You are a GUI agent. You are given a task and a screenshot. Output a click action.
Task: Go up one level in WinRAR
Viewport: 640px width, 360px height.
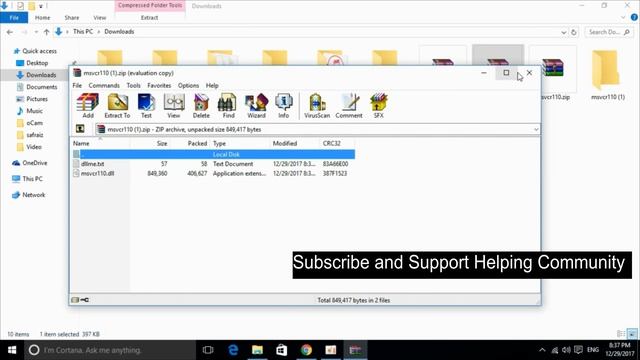click(80, 129)
